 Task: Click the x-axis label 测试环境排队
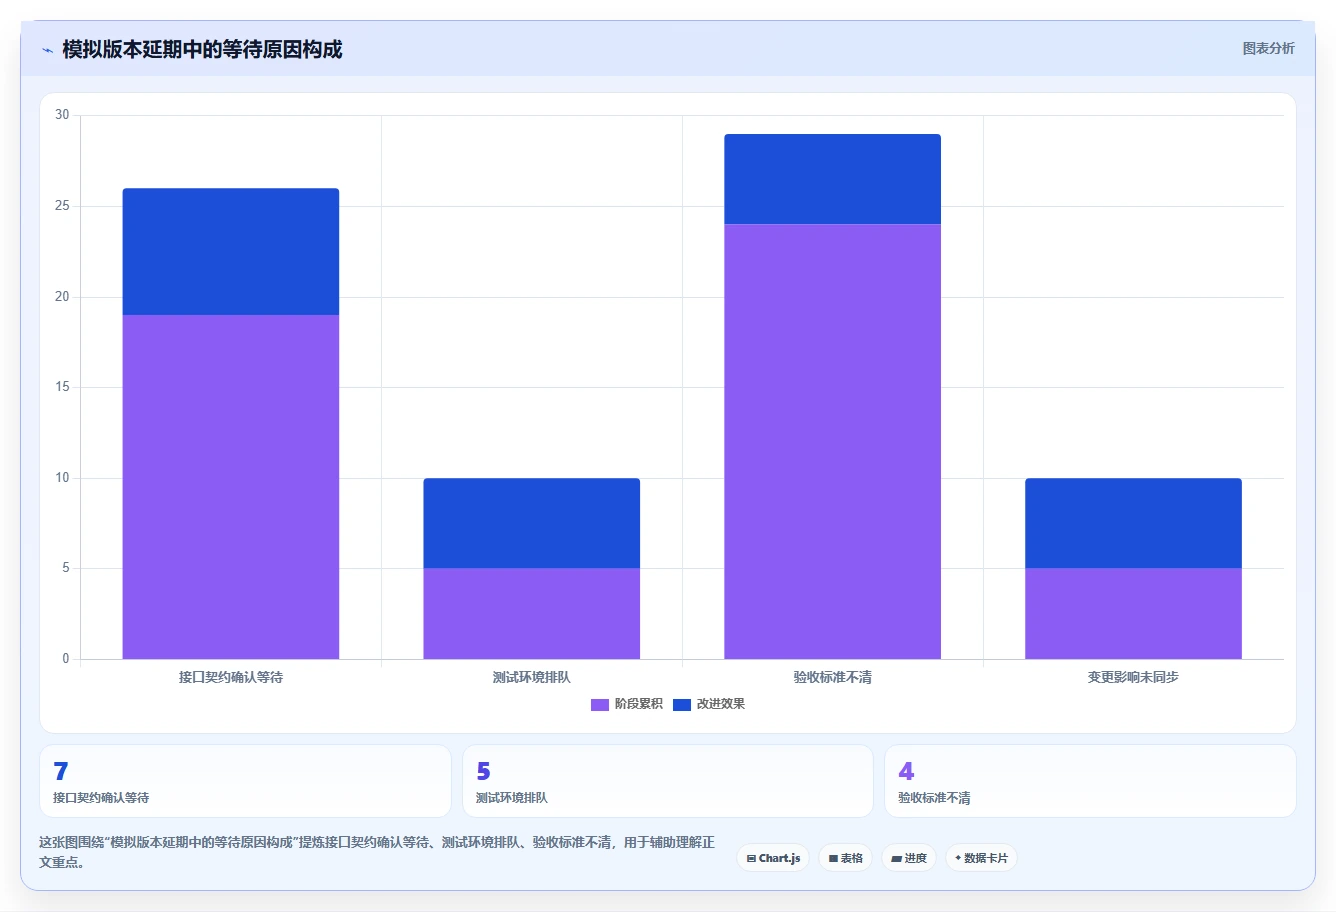tap(532, 677)
